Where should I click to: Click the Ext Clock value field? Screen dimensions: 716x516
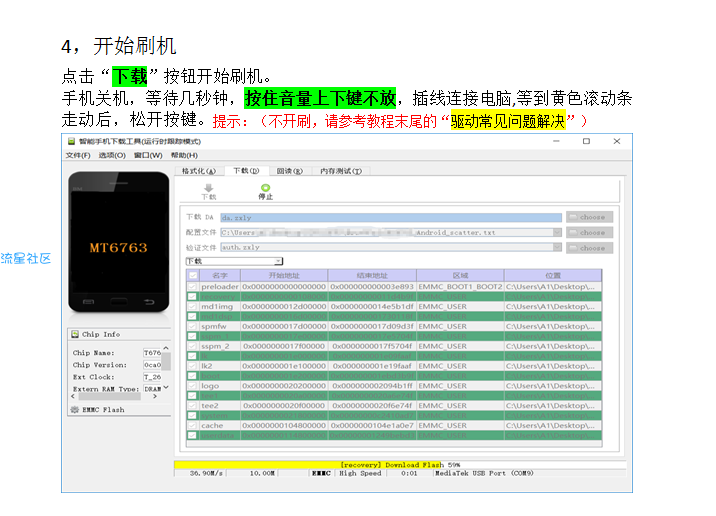pyautogui.click(x=152, y=377)
